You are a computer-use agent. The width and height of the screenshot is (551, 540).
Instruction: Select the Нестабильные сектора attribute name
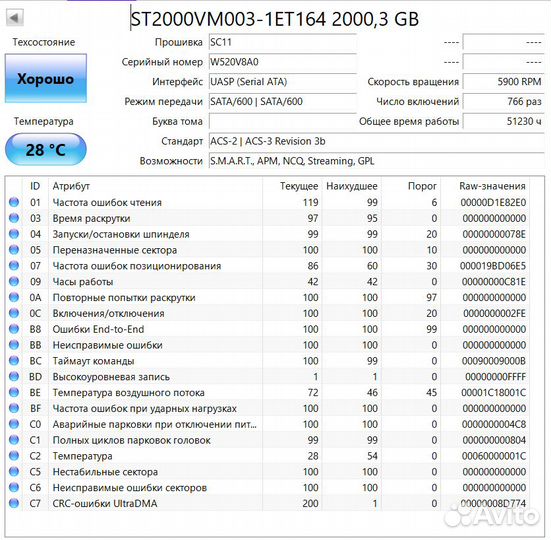(x=105, y=472)
